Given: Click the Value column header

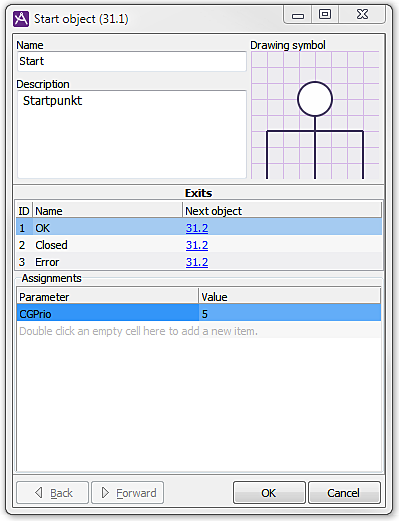Looking at the screenshot, I should coord(290,297).
